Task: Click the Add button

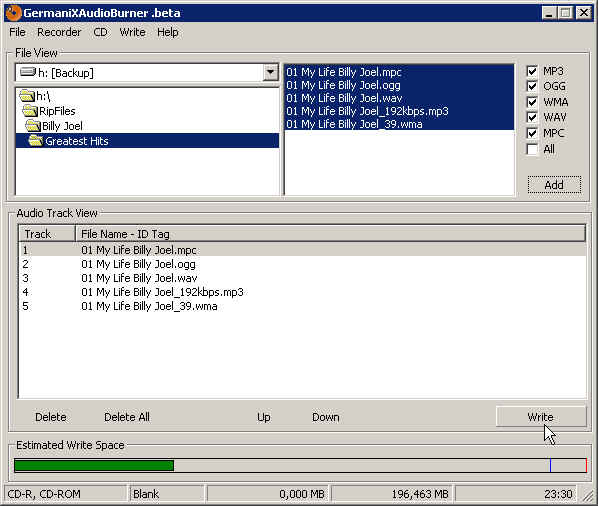Action: [x=554, y=185]
